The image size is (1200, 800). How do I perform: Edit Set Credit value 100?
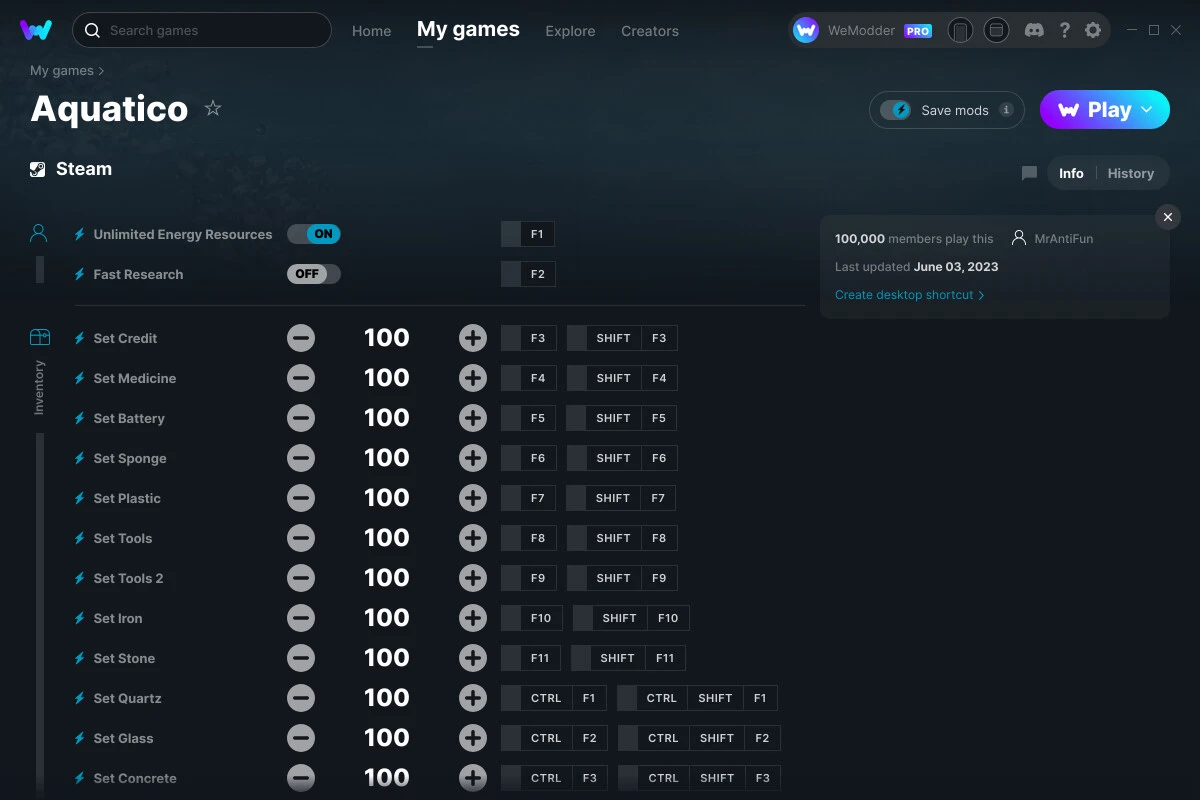pos(387,338)
